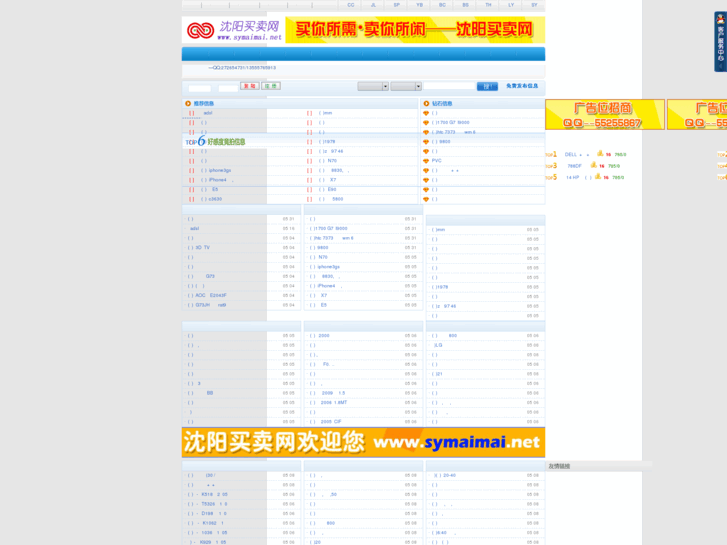Click the blue search button
The height and width of the screenshot is (545, 727).
[487, 86]
